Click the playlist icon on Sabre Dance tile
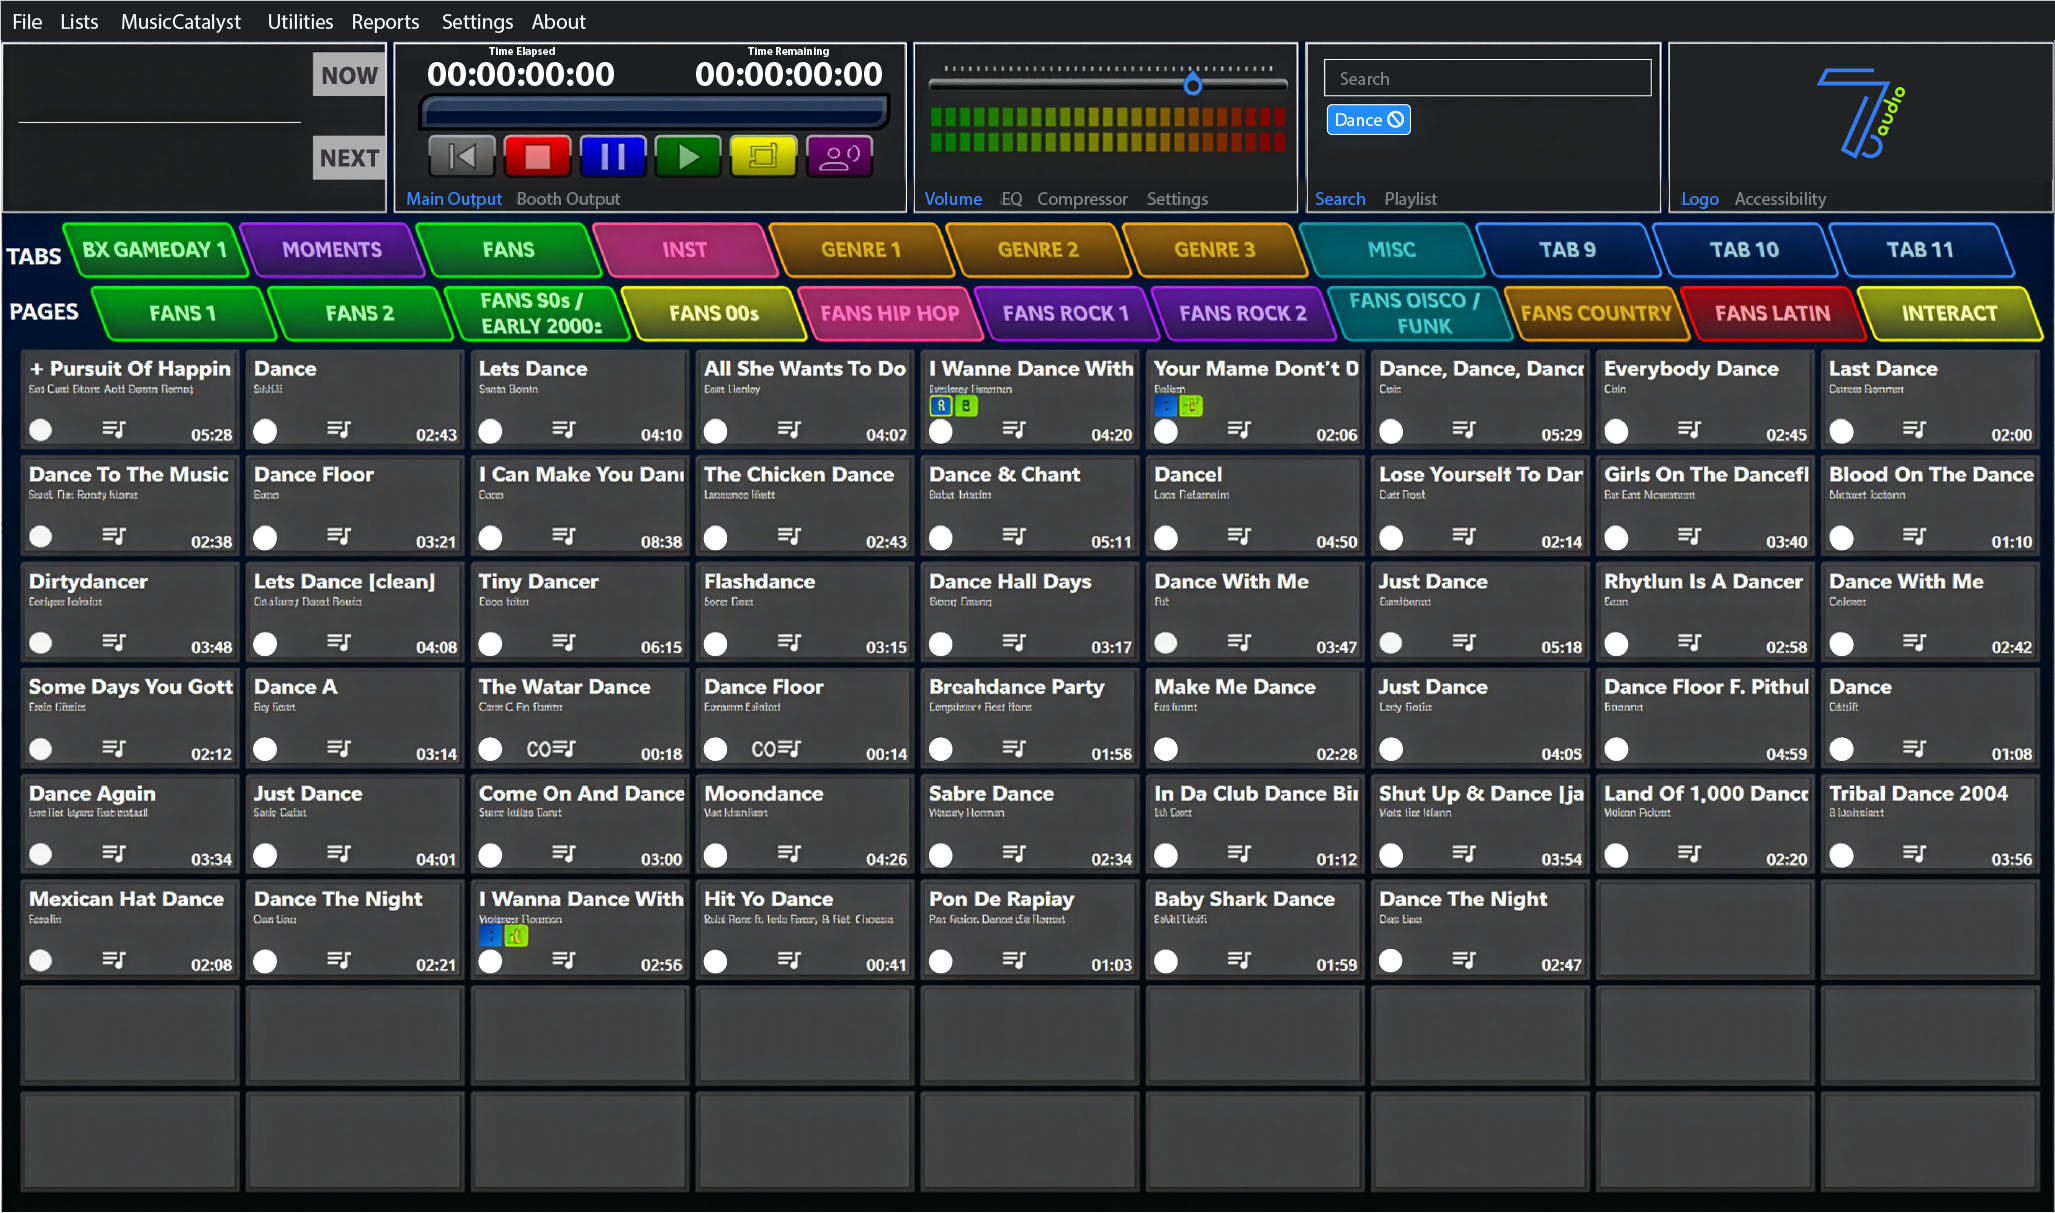Screen dimensions: 2055x1213 1014,854
